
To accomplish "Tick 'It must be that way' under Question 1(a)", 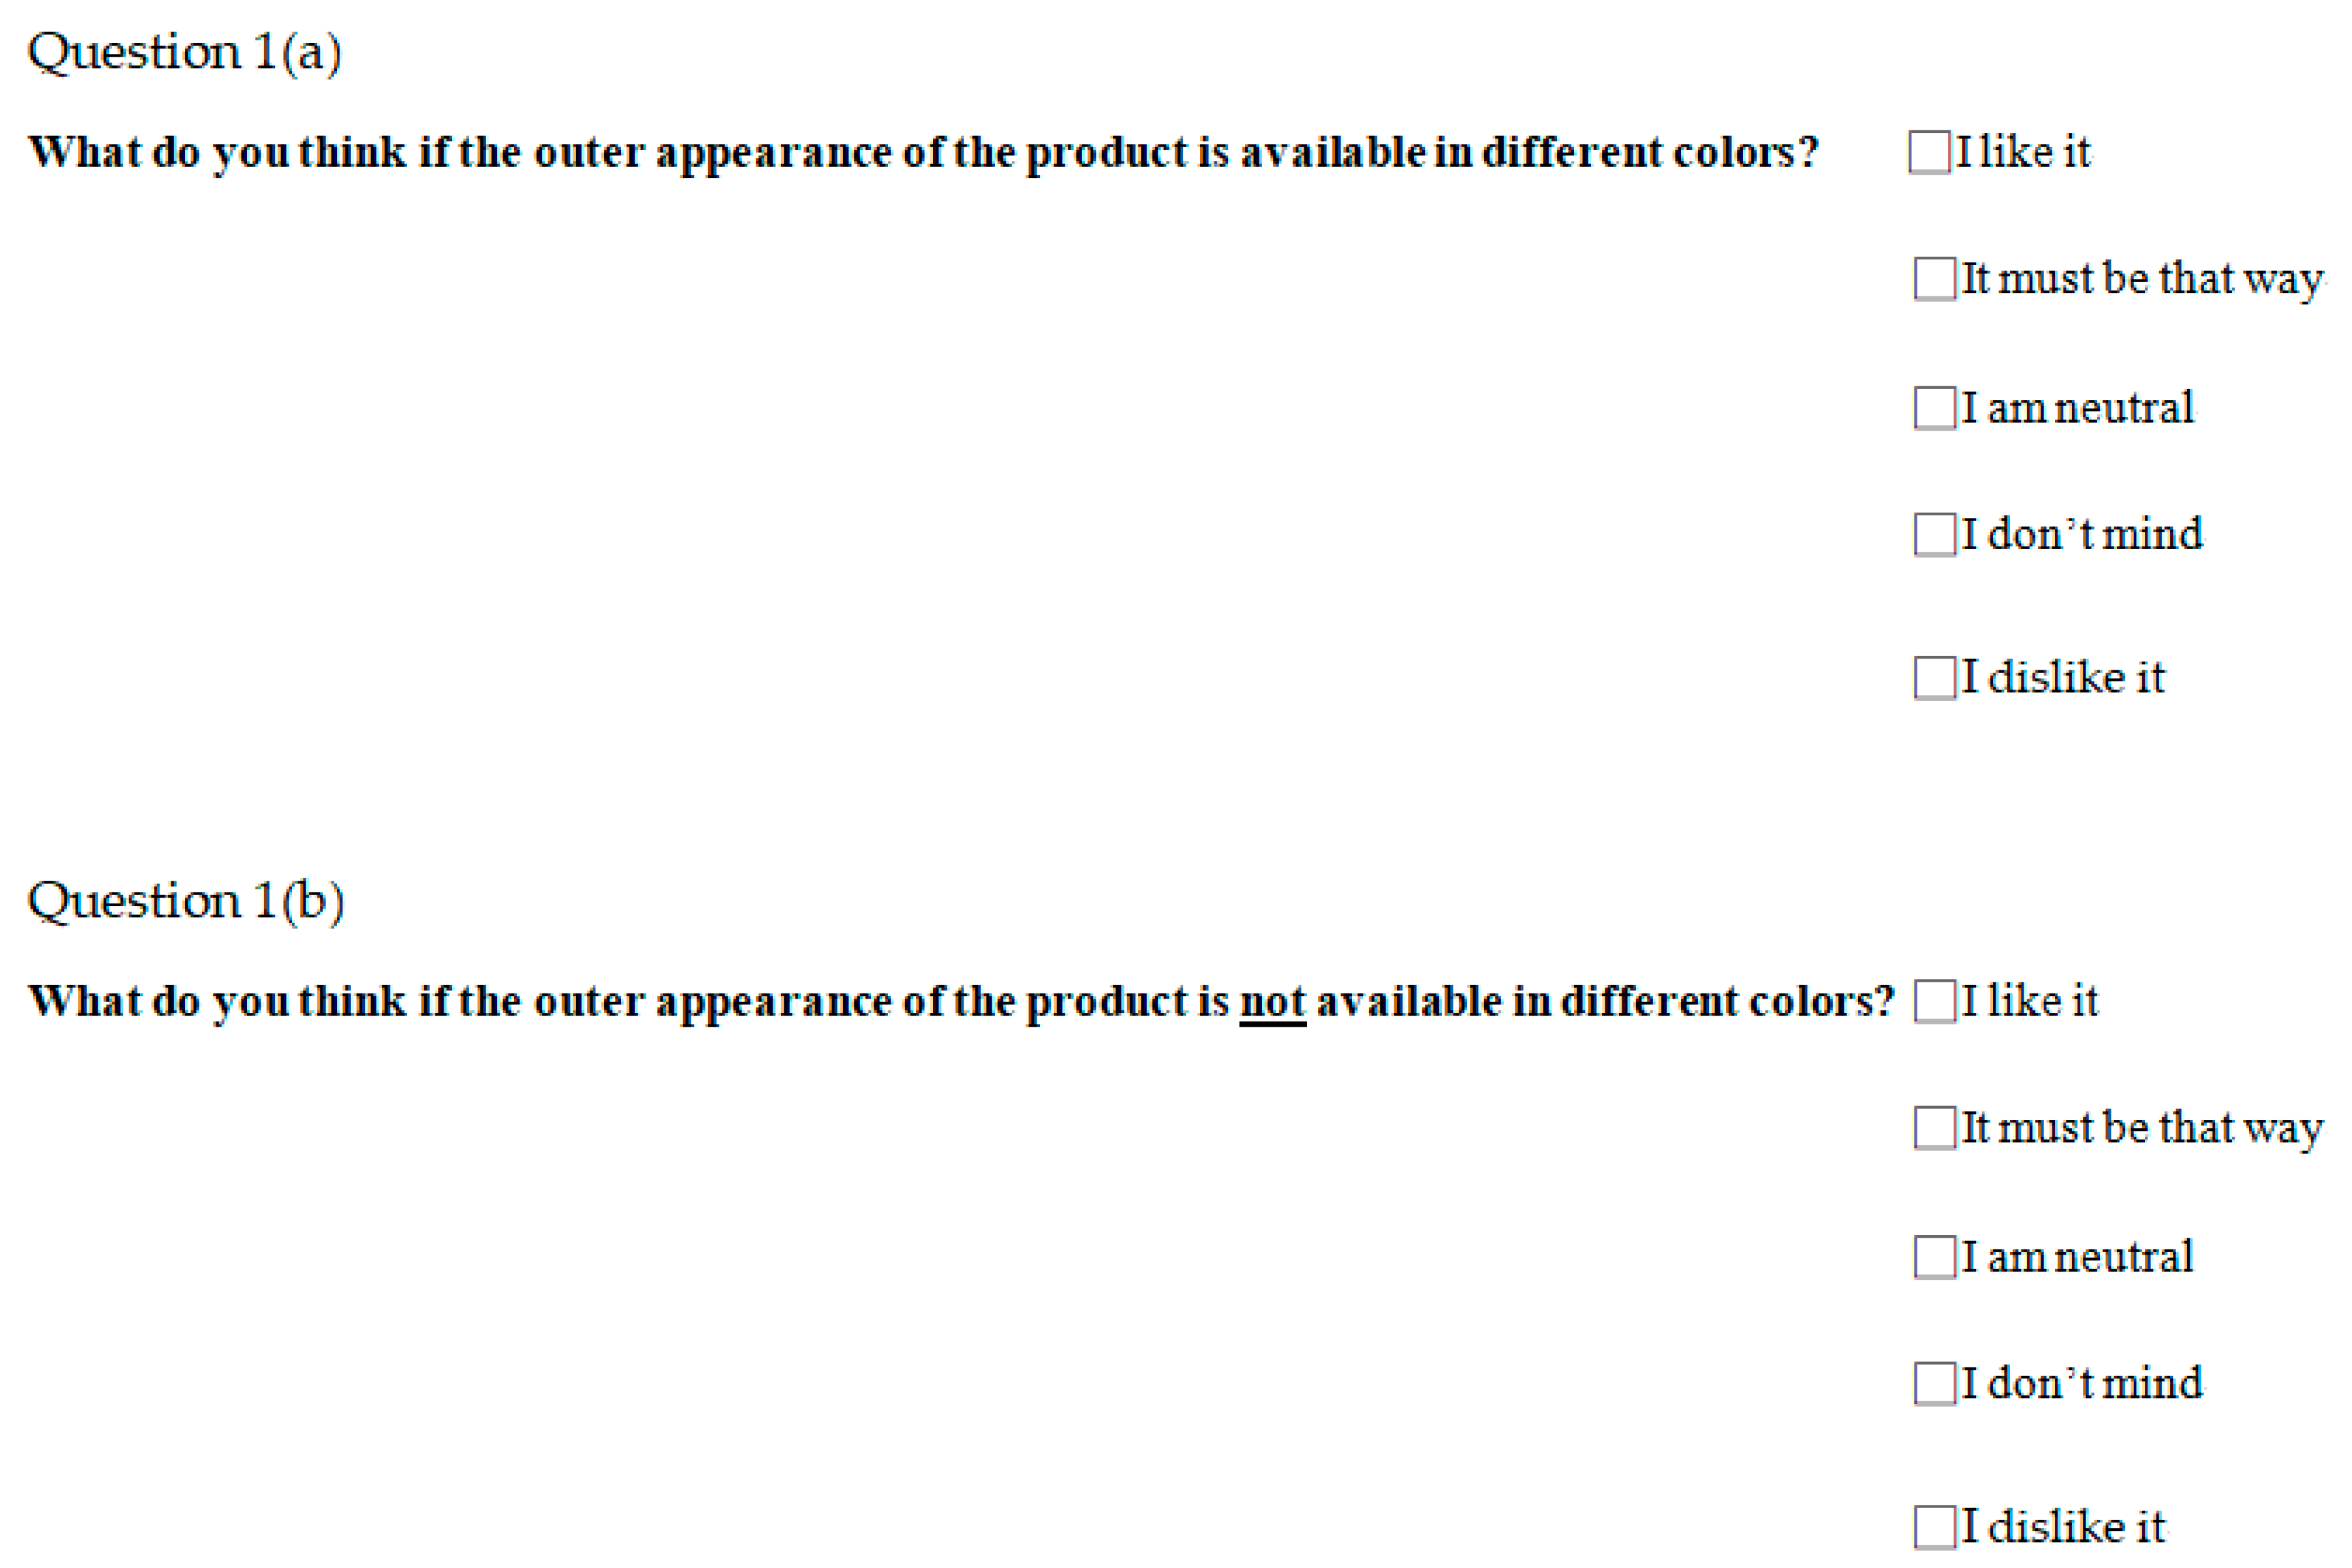I will pos(1935,278).
